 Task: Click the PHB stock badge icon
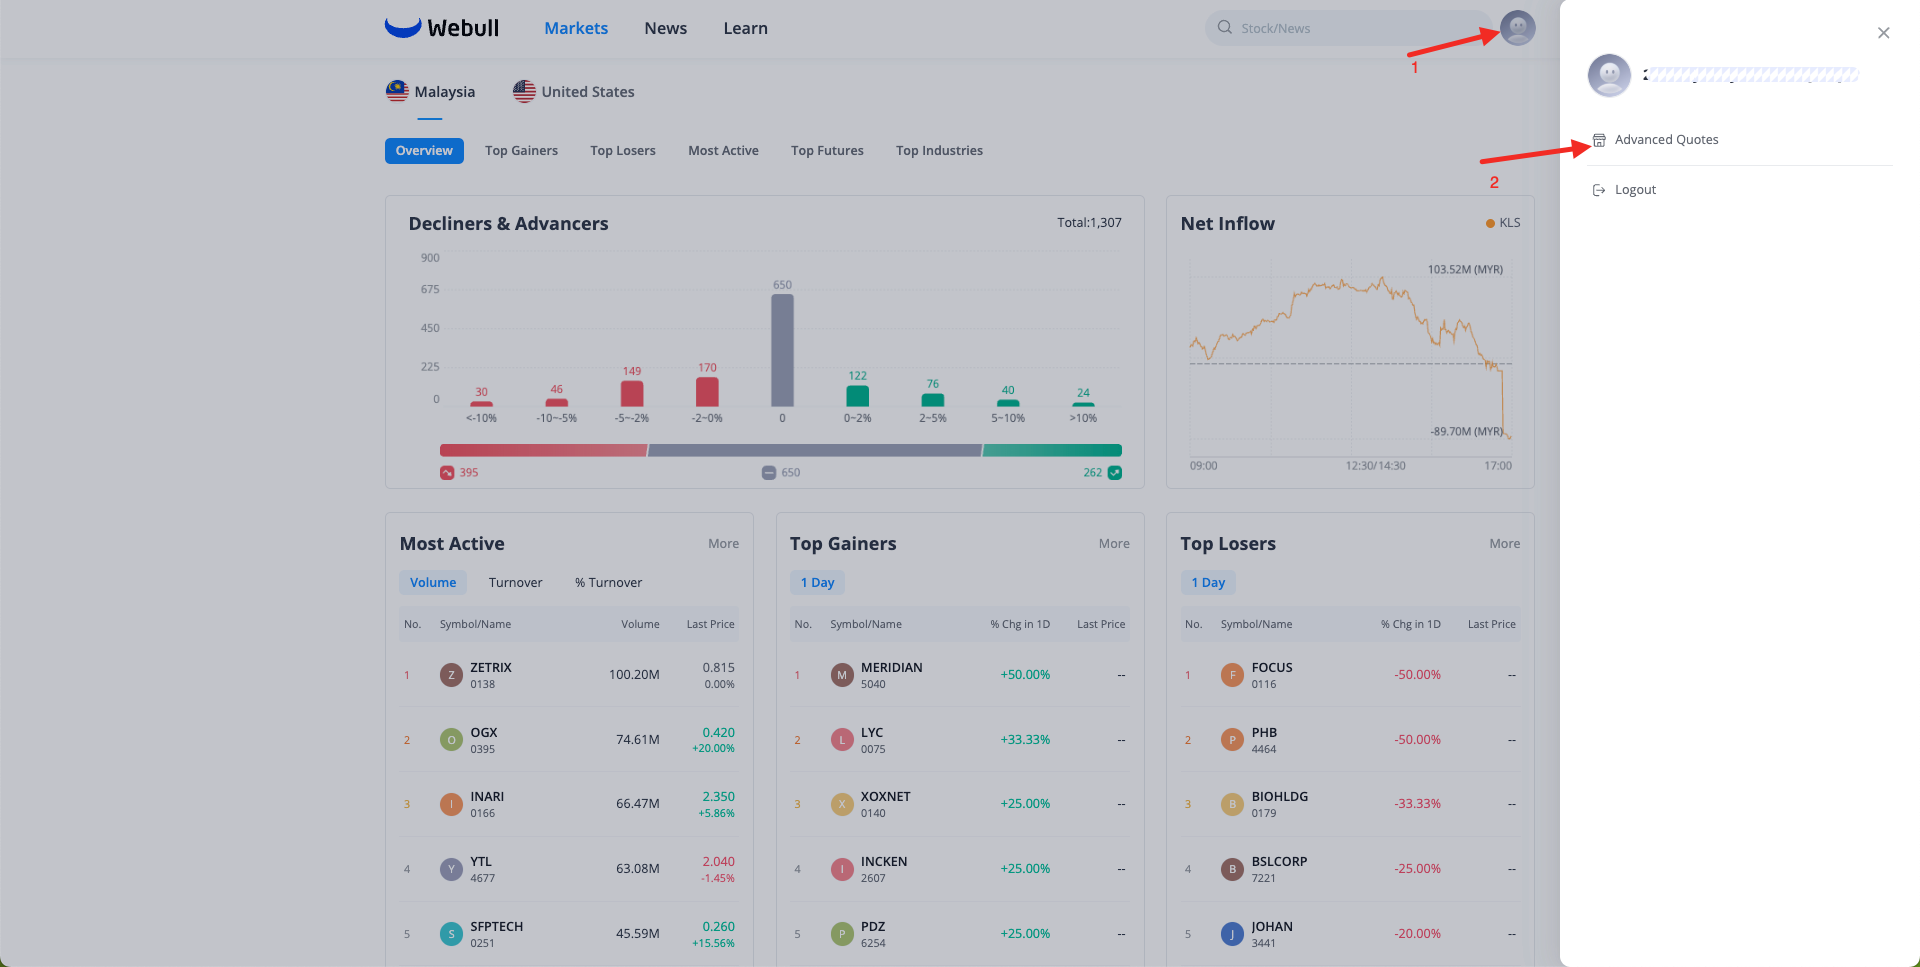[1232, 740]
